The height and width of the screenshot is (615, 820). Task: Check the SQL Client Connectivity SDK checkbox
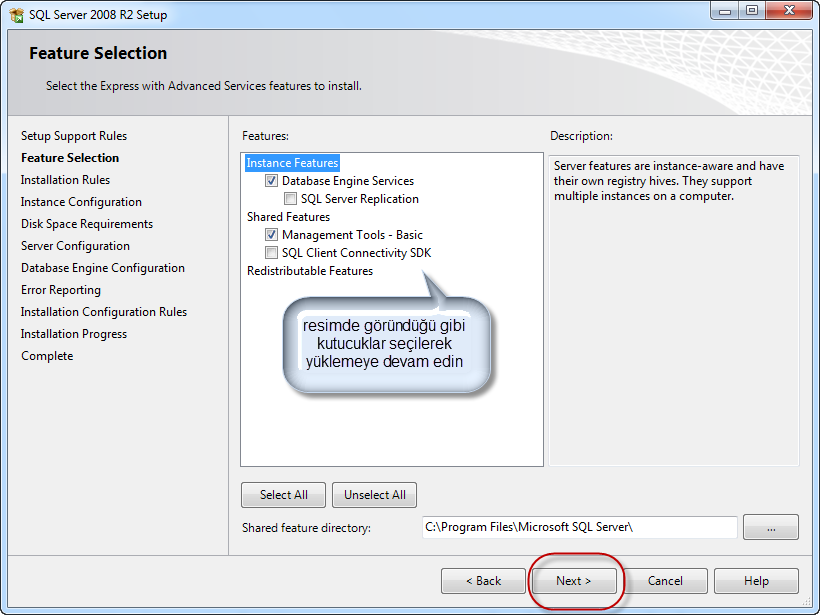coord(271,253)
